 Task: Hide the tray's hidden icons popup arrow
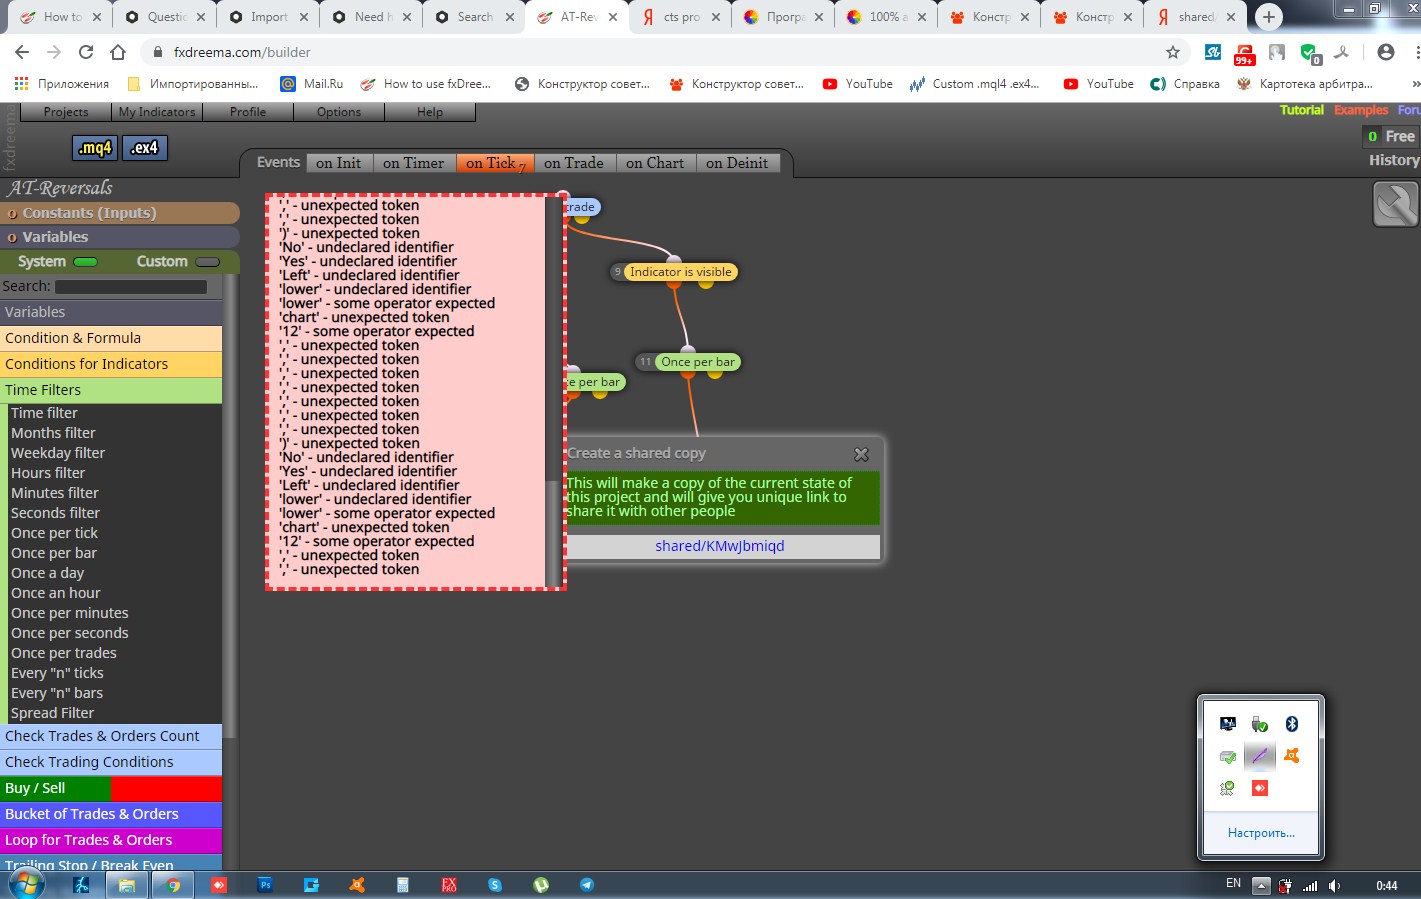coord(1261,885)
